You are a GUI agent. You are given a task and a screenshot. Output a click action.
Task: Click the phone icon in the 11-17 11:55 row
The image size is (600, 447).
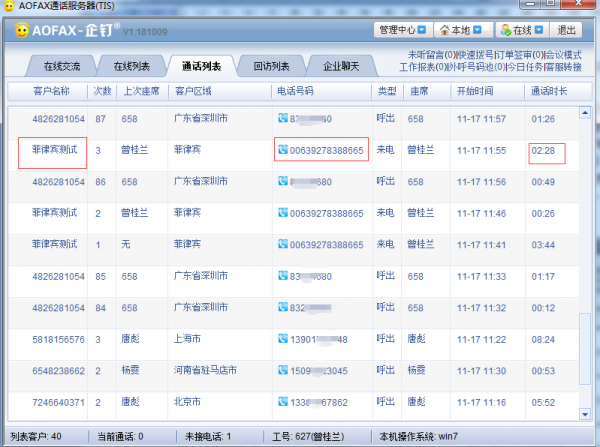[283, 150]
